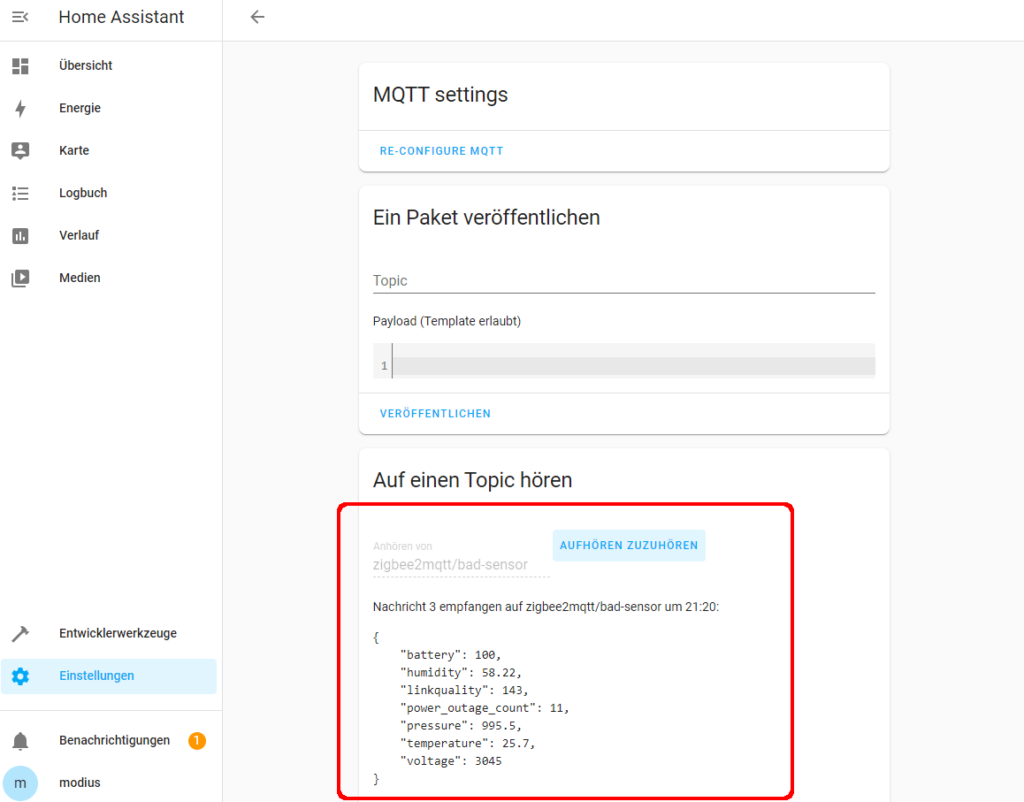
Task: Open Entwicklerwerkzeuge in the sidebar
Action: [108, 633]
